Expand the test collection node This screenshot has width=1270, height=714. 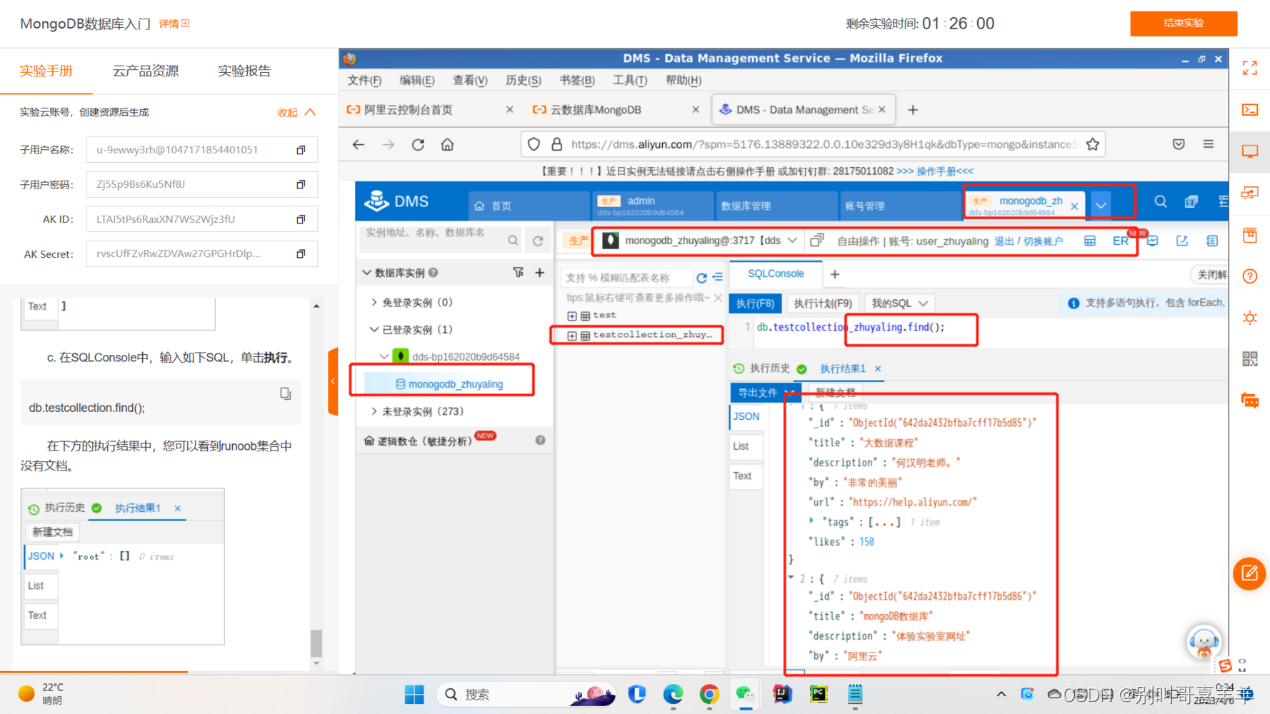pyautogui.click(x=572, y=315)
